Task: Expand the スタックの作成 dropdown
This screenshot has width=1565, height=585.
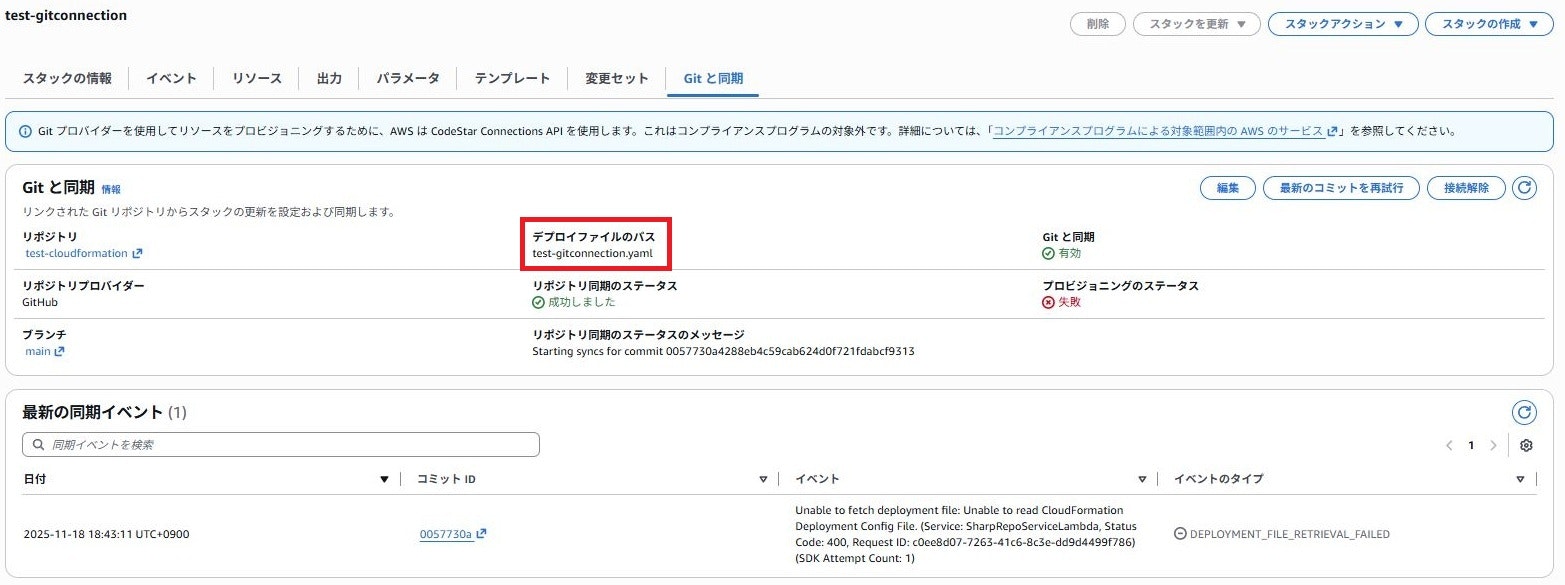Action: (x=1489, y=24)
